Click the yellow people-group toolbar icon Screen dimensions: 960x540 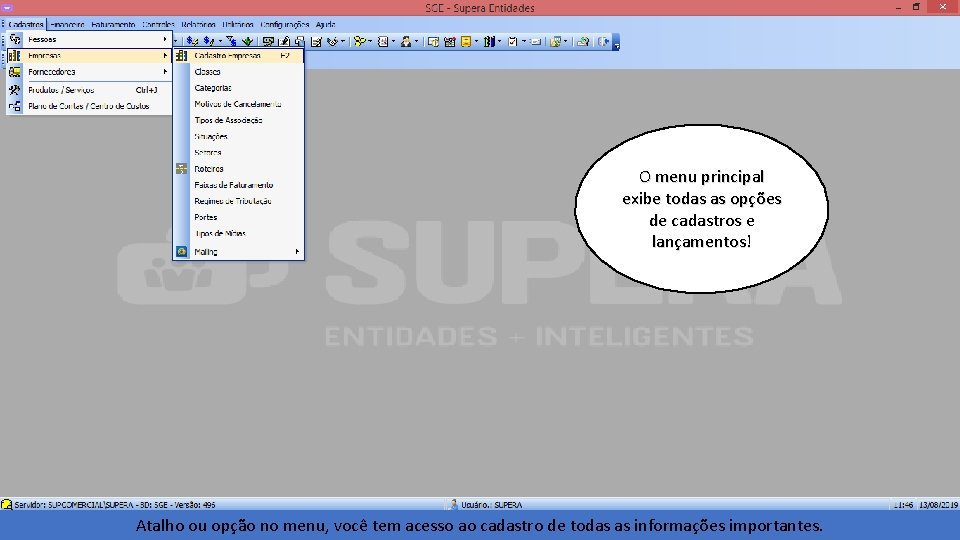(x=360, y=42)
